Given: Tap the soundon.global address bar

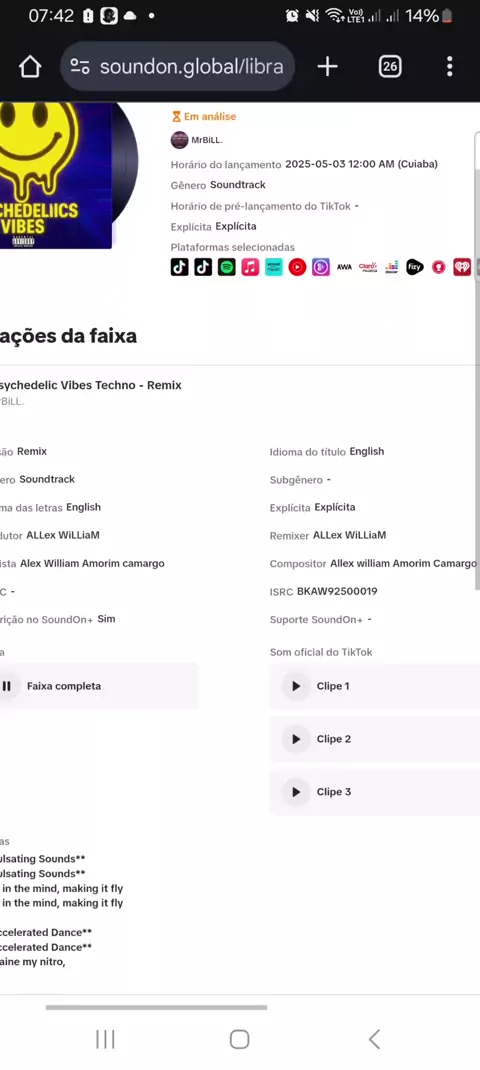Looking at the screenshot, I should point(178,66).
